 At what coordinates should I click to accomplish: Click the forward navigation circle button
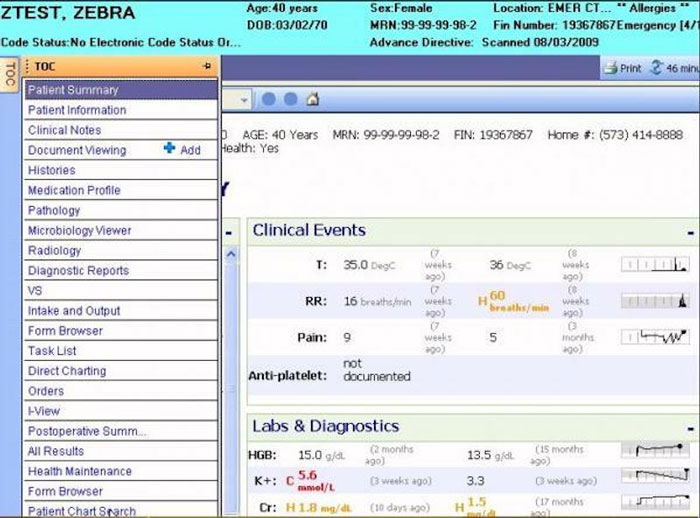tap(291, 99)
